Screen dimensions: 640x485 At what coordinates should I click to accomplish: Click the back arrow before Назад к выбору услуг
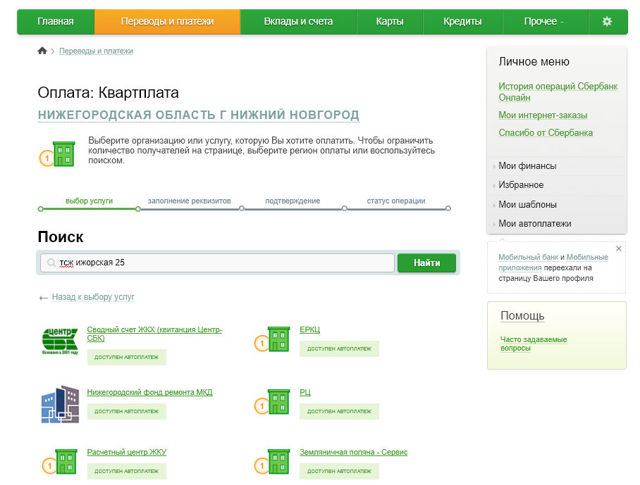[x=43, y=298]
